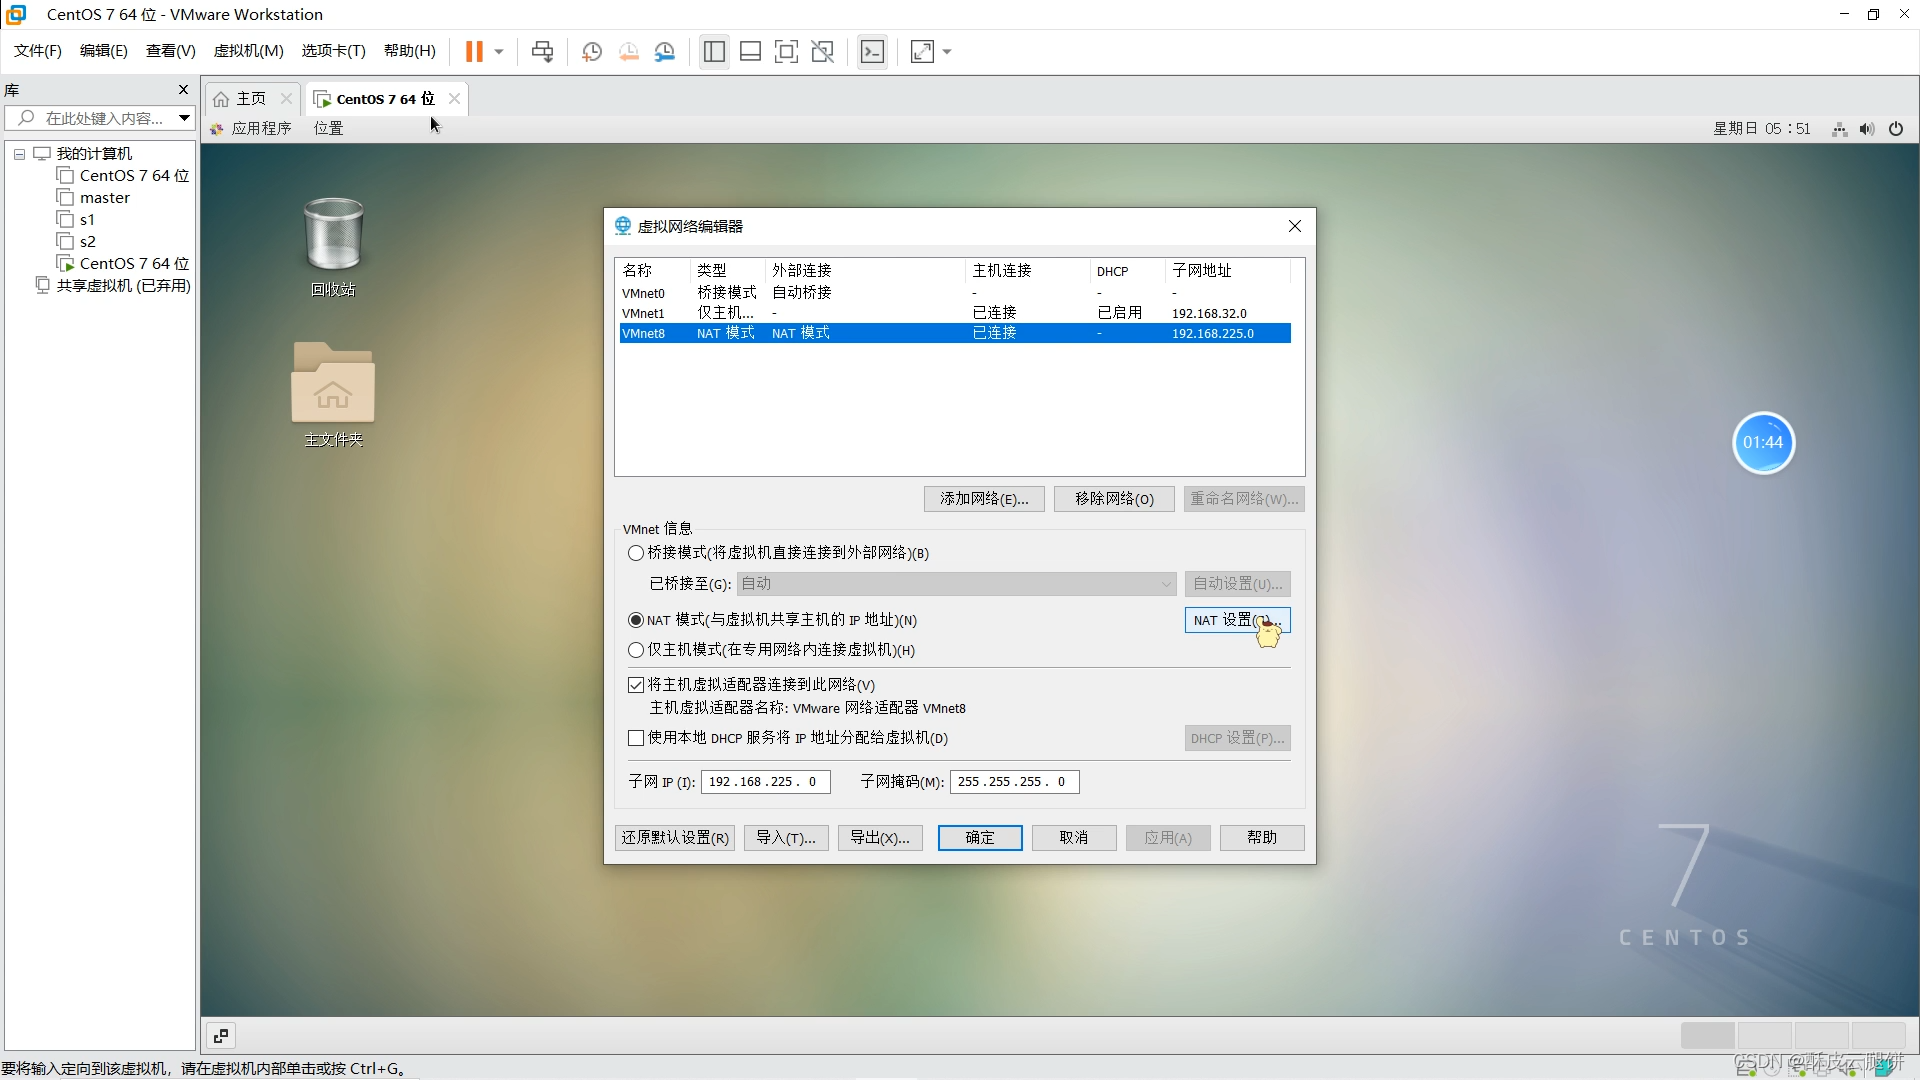
Task: Select the NAT 模式 radio button
Action: [x=636, y=620]
